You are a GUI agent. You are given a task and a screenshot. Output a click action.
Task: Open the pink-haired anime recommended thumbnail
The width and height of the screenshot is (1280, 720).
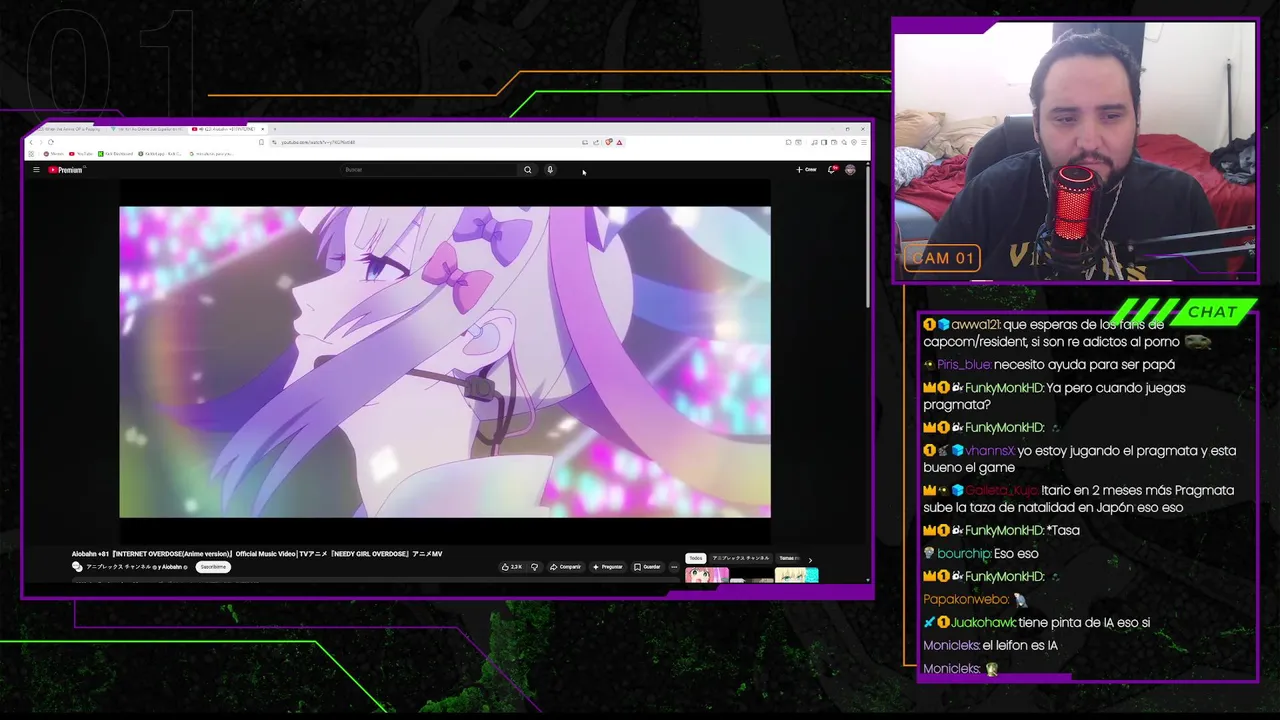(707, 575)
